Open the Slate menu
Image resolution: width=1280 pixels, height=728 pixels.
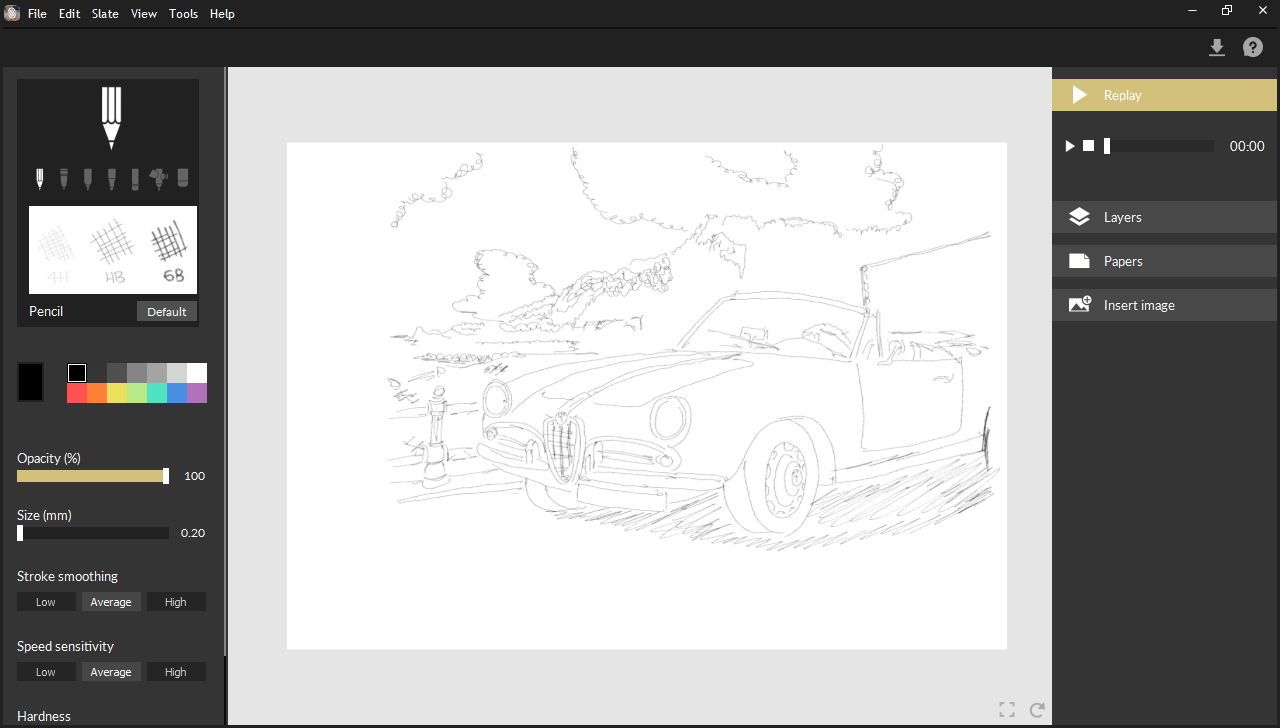coord(105,14)
